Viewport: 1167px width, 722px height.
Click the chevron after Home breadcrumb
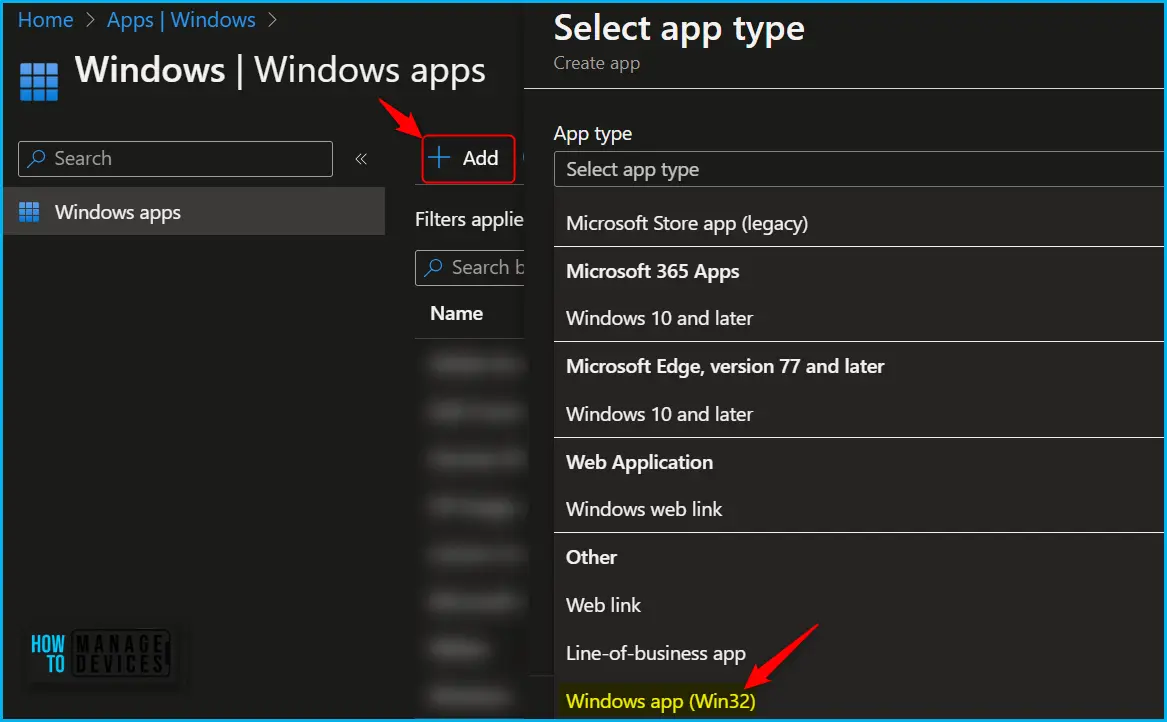90,20
